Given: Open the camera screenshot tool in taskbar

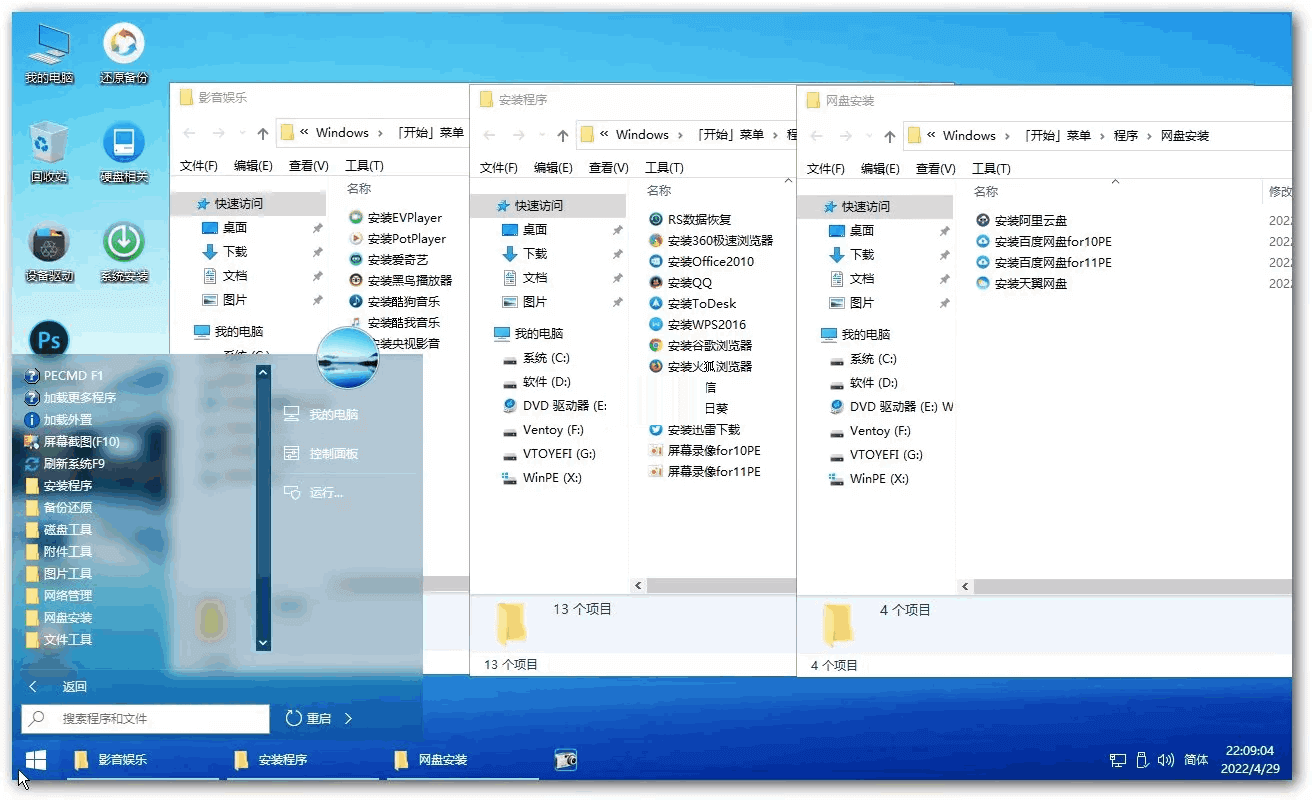Looking at the screenshot, I should pos(566,760).
